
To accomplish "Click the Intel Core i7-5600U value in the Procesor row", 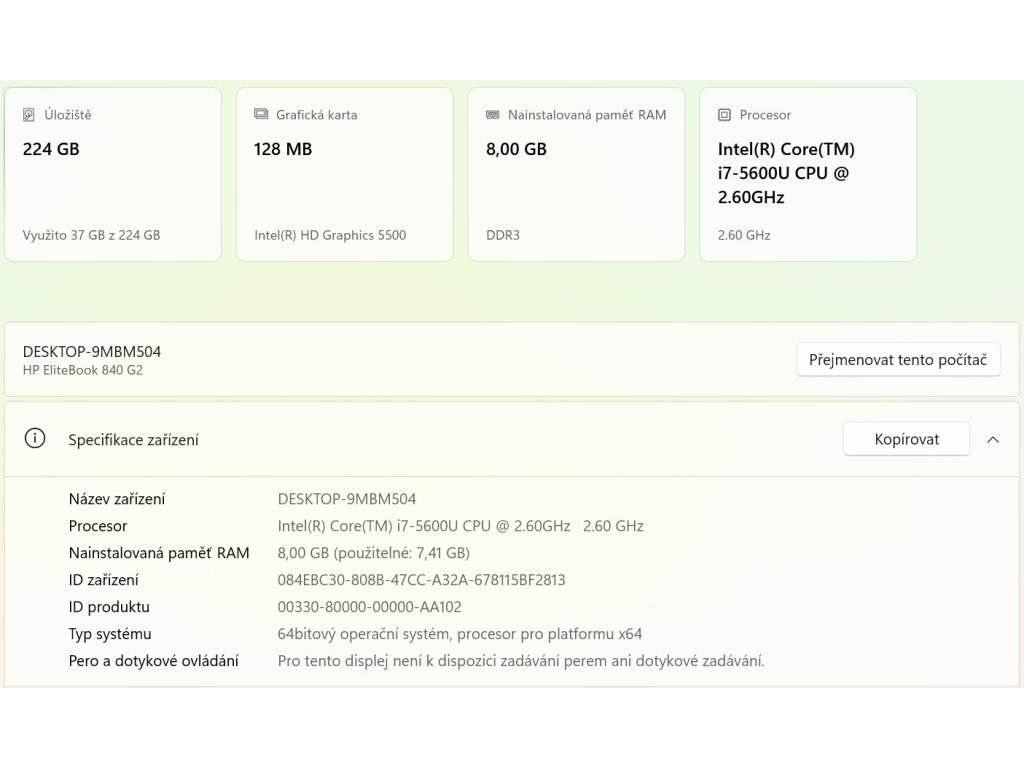I will coord(460,526).
